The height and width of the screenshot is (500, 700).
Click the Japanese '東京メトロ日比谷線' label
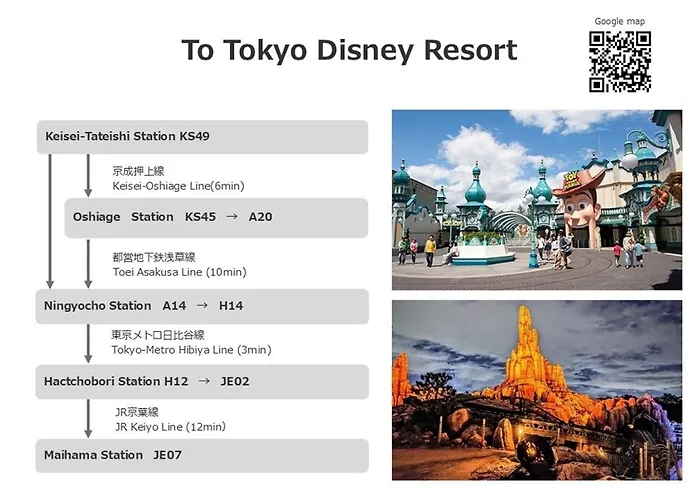[158, 335]
